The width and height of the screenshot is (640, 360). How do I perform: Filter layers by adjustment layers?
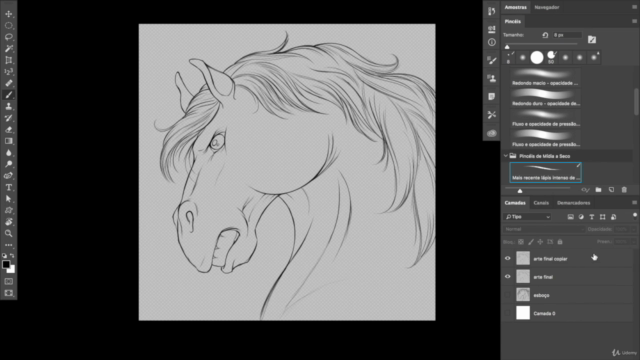click(x=581, y=217)
